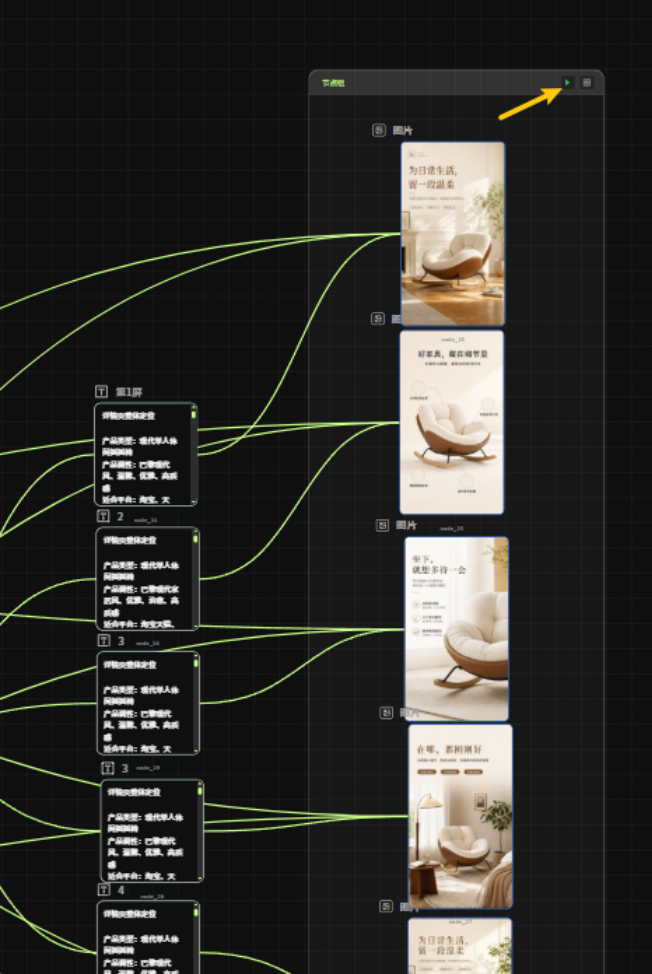The width and height of the screenshot is (652, 974).
Task: Click the image icon above the living room poster
Action: click(386, 712)
